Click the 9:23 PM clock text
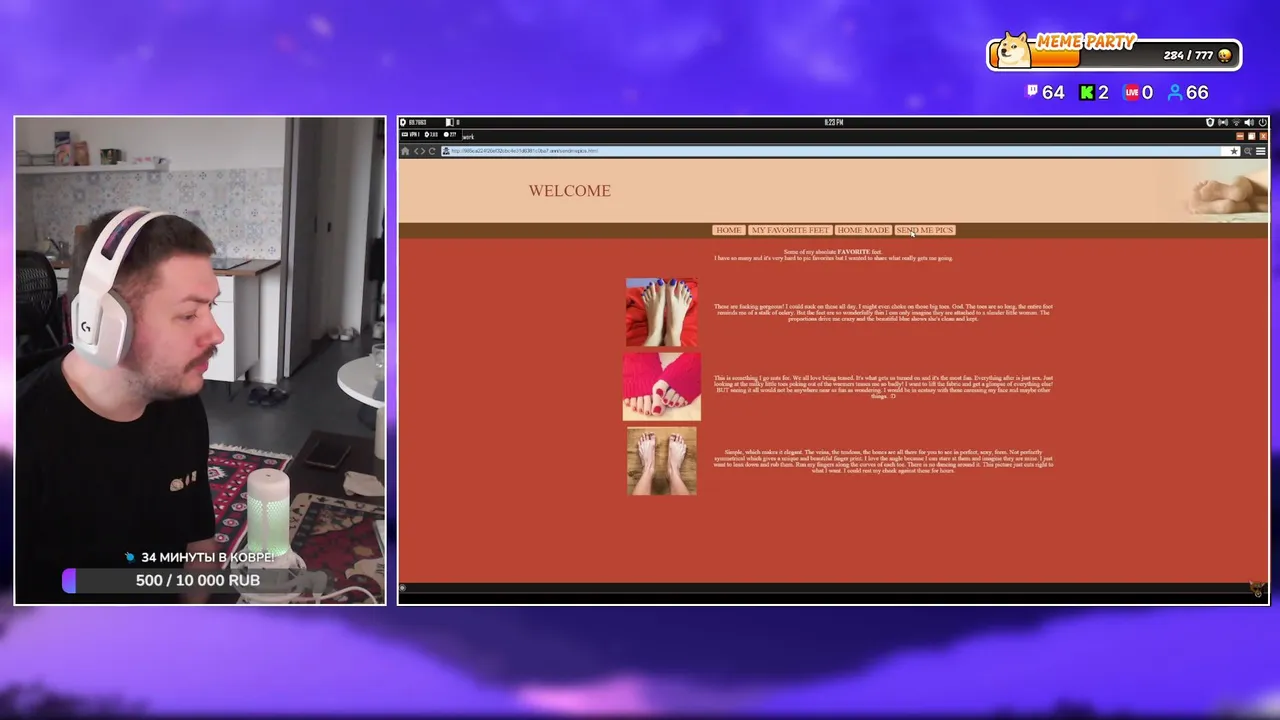1280x720 pixels. click(x=834, y=122)
